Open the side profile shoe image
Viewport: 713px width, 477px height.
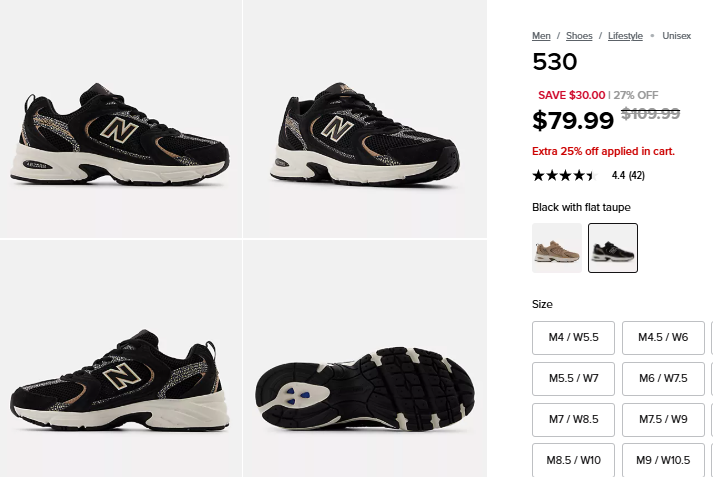click(x=120, y=118)
